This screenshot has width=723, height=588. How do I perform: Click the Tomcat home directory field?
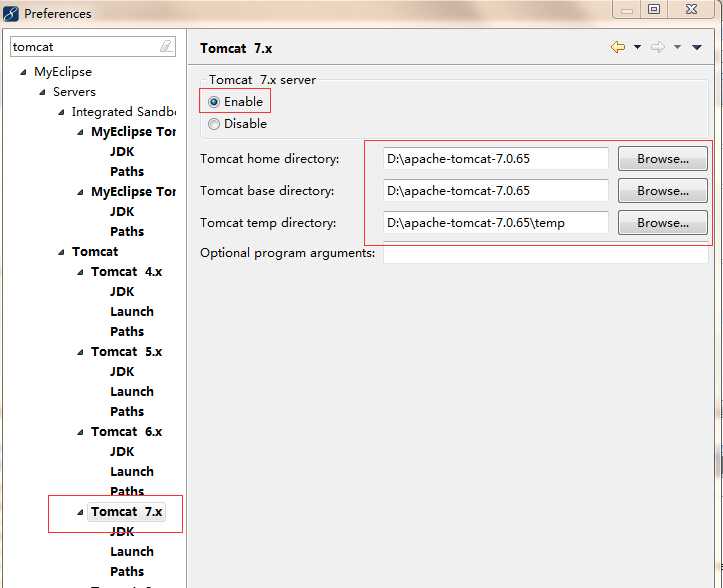[x=496, y=159]
